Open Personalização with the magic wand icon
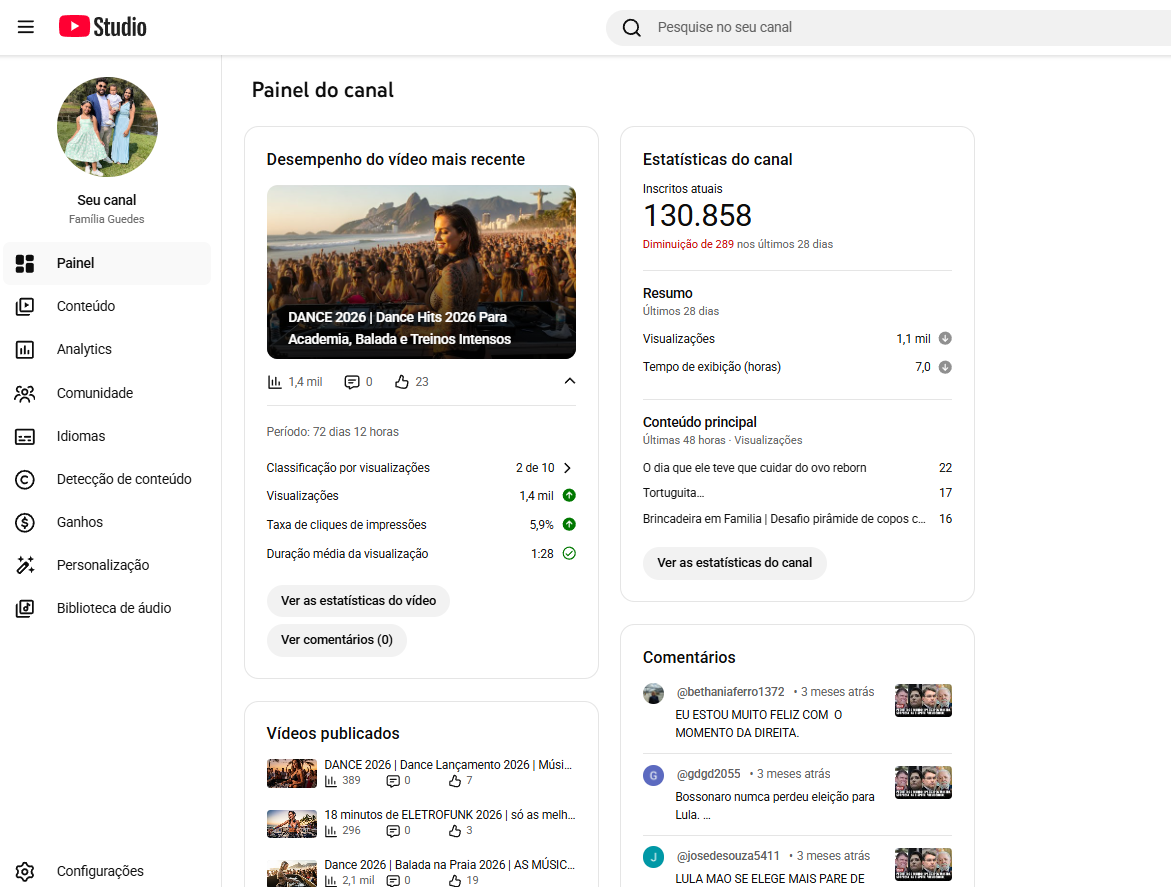1171x887 pixels. (25, 565)
